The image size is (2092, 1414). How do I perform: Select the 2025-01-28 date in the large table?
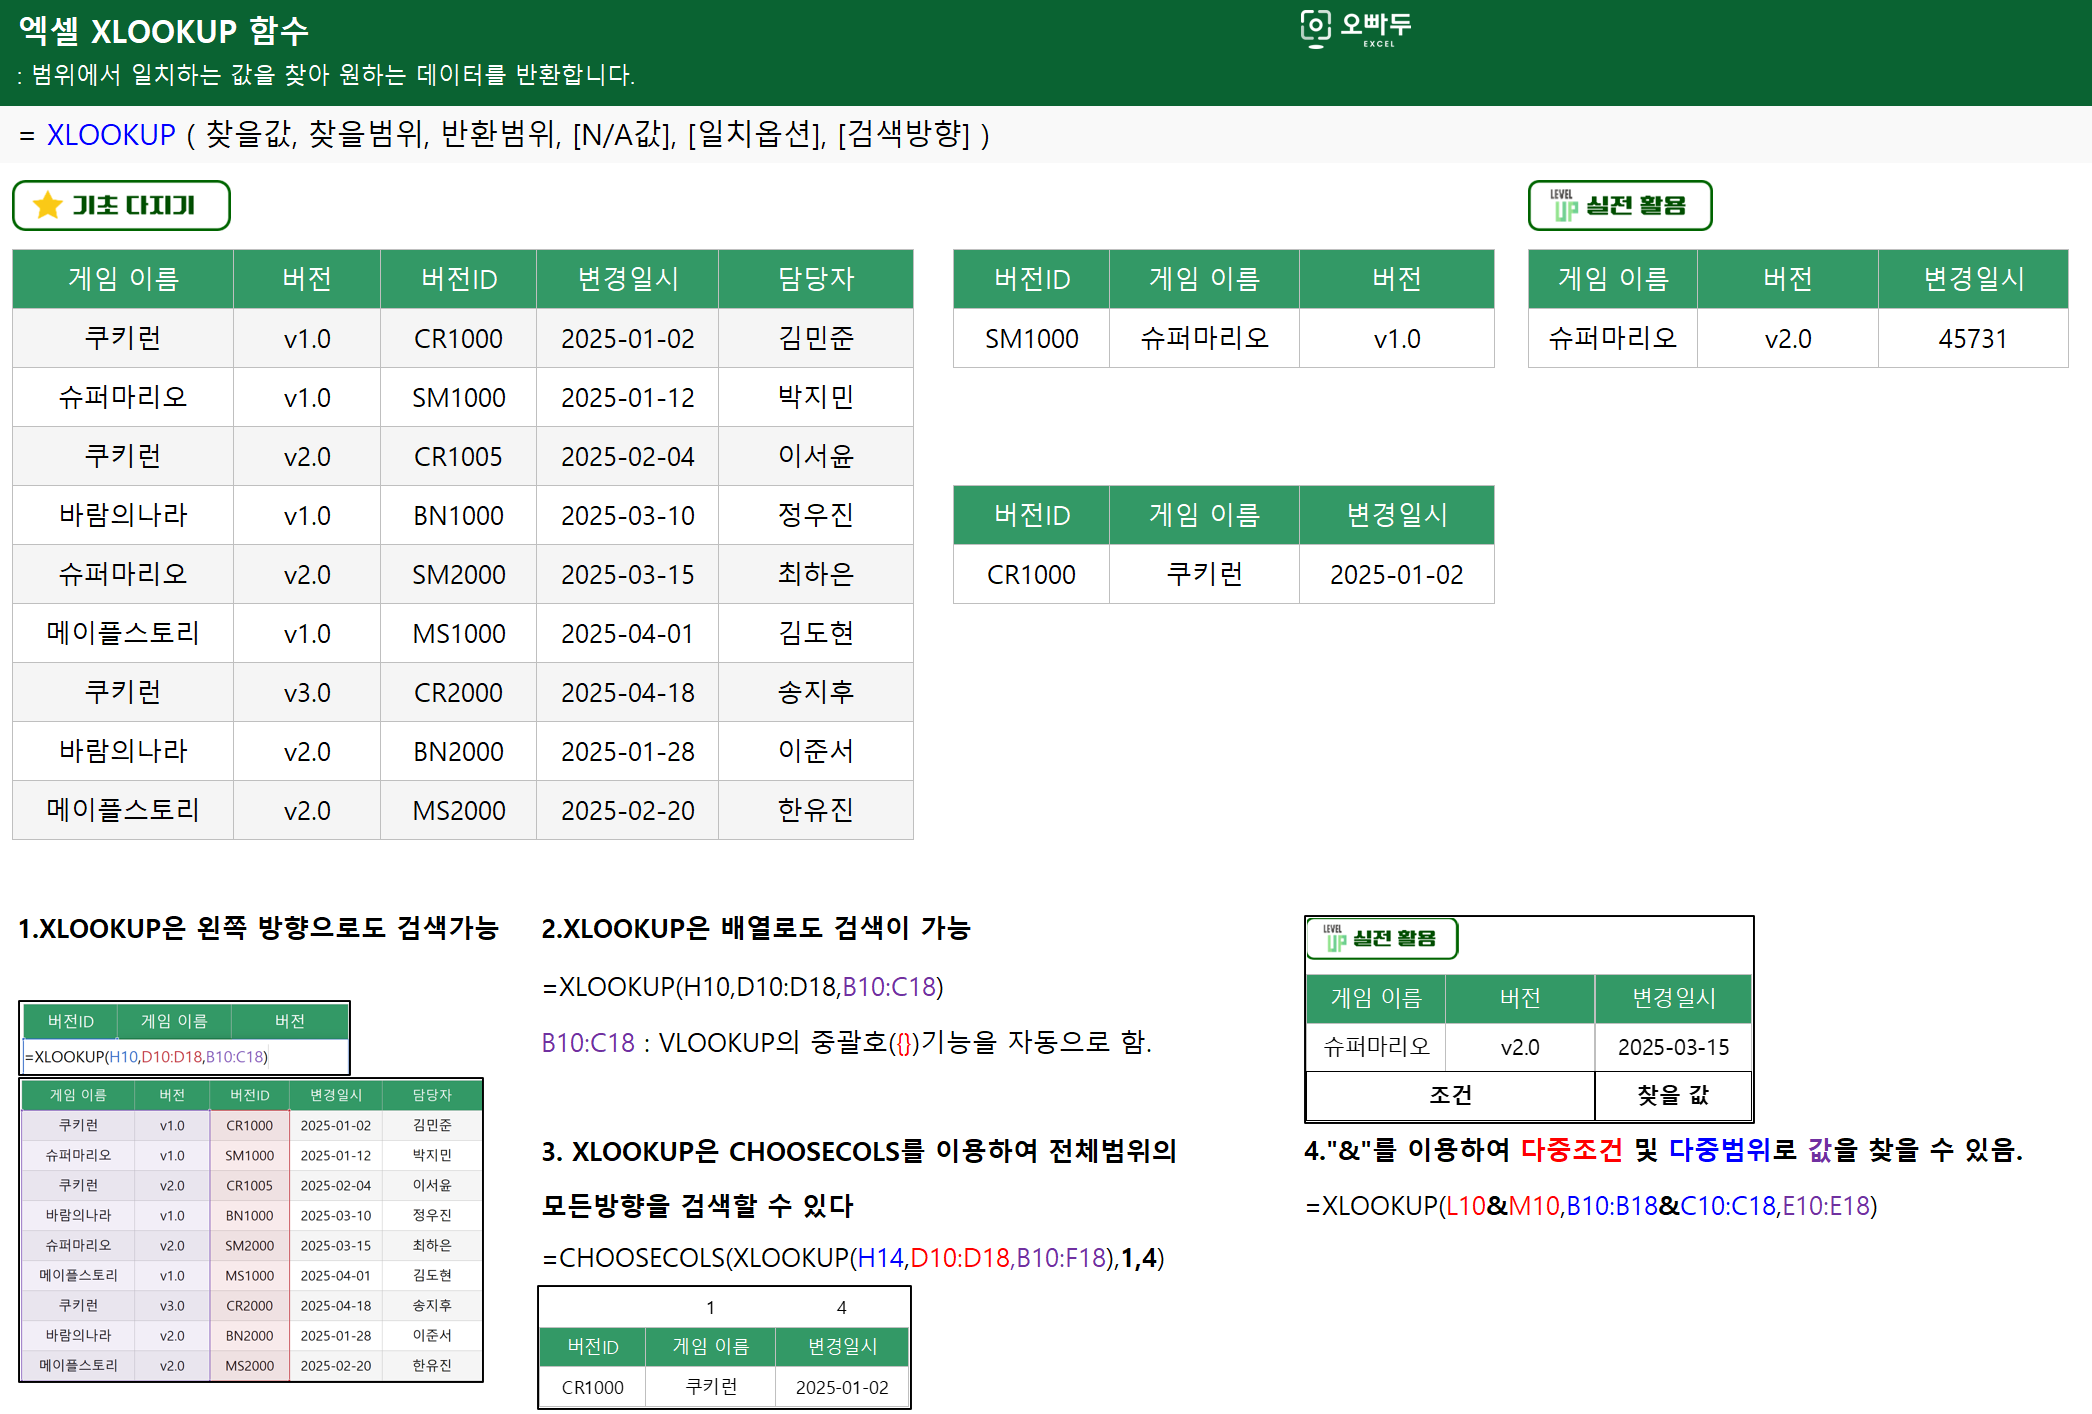pos(628,751)
